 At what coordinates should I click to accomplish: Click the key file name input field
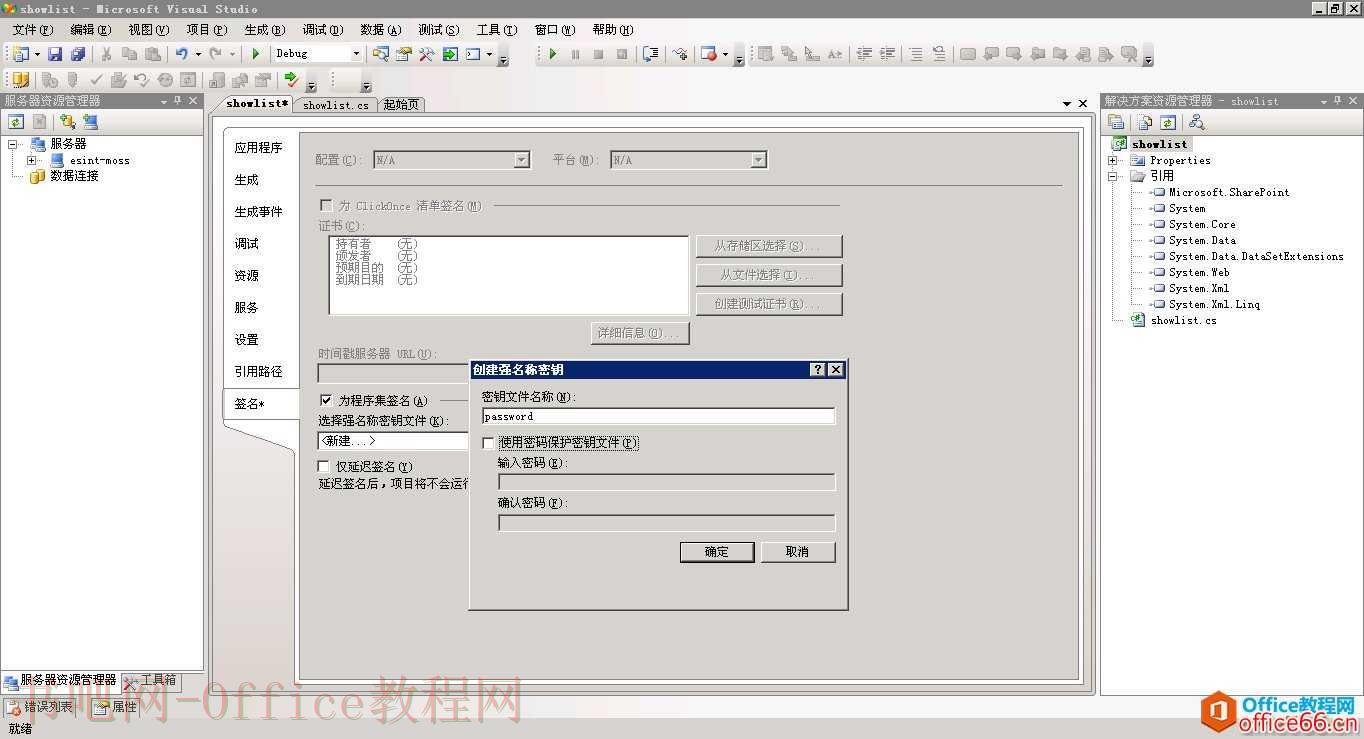[x=658, y=417]
